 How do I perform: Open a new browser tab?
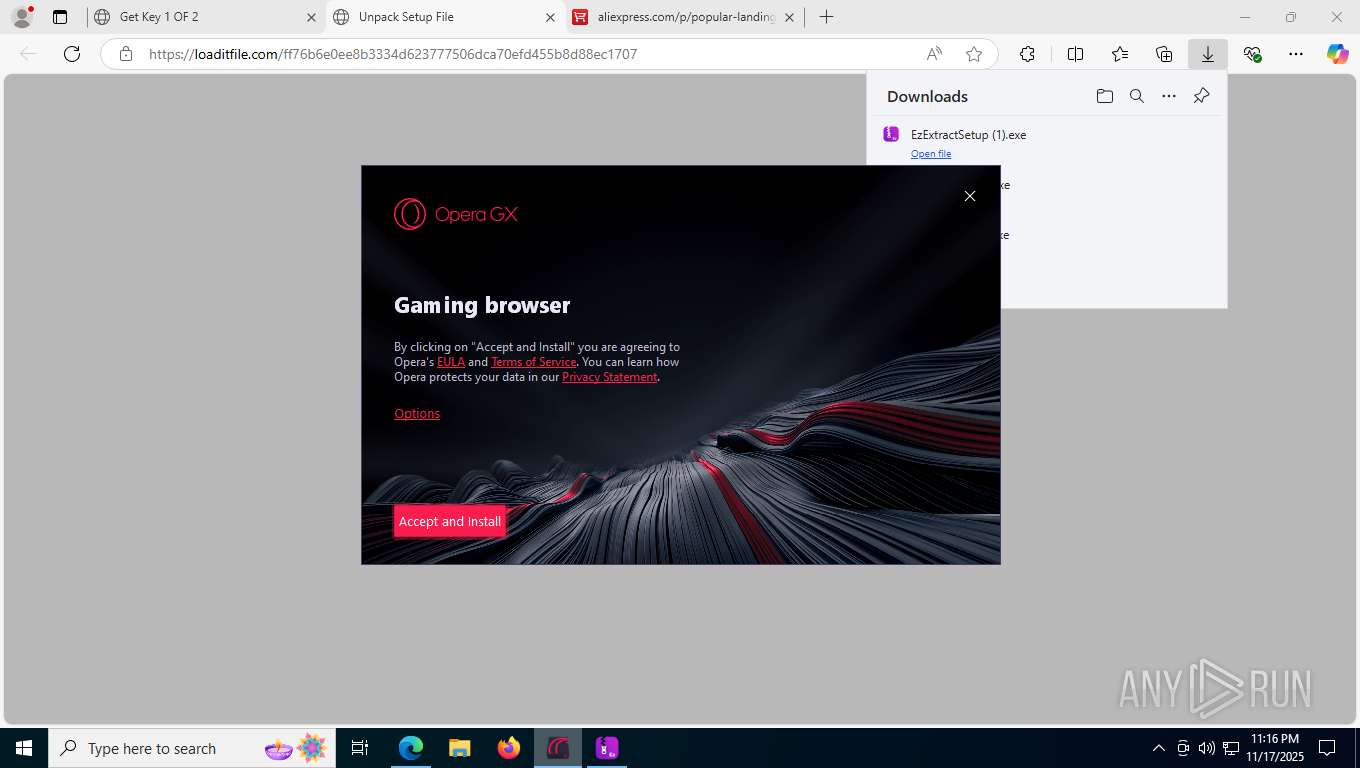[x=826, y=17]
